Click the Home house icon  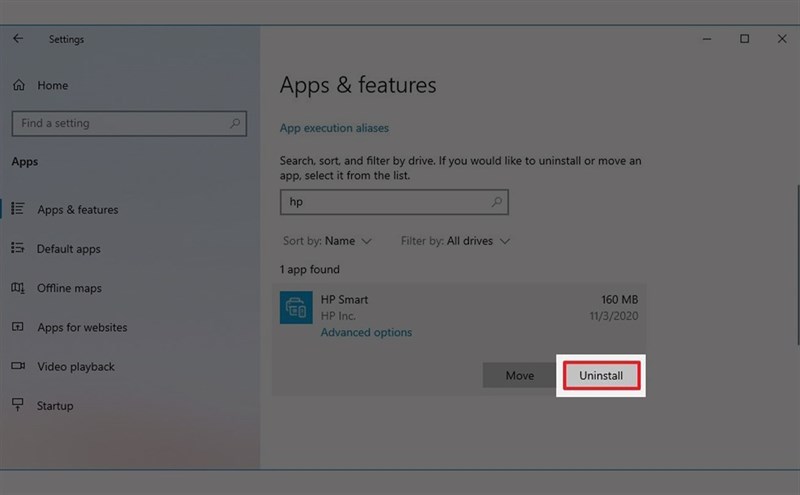pos(19,85)
